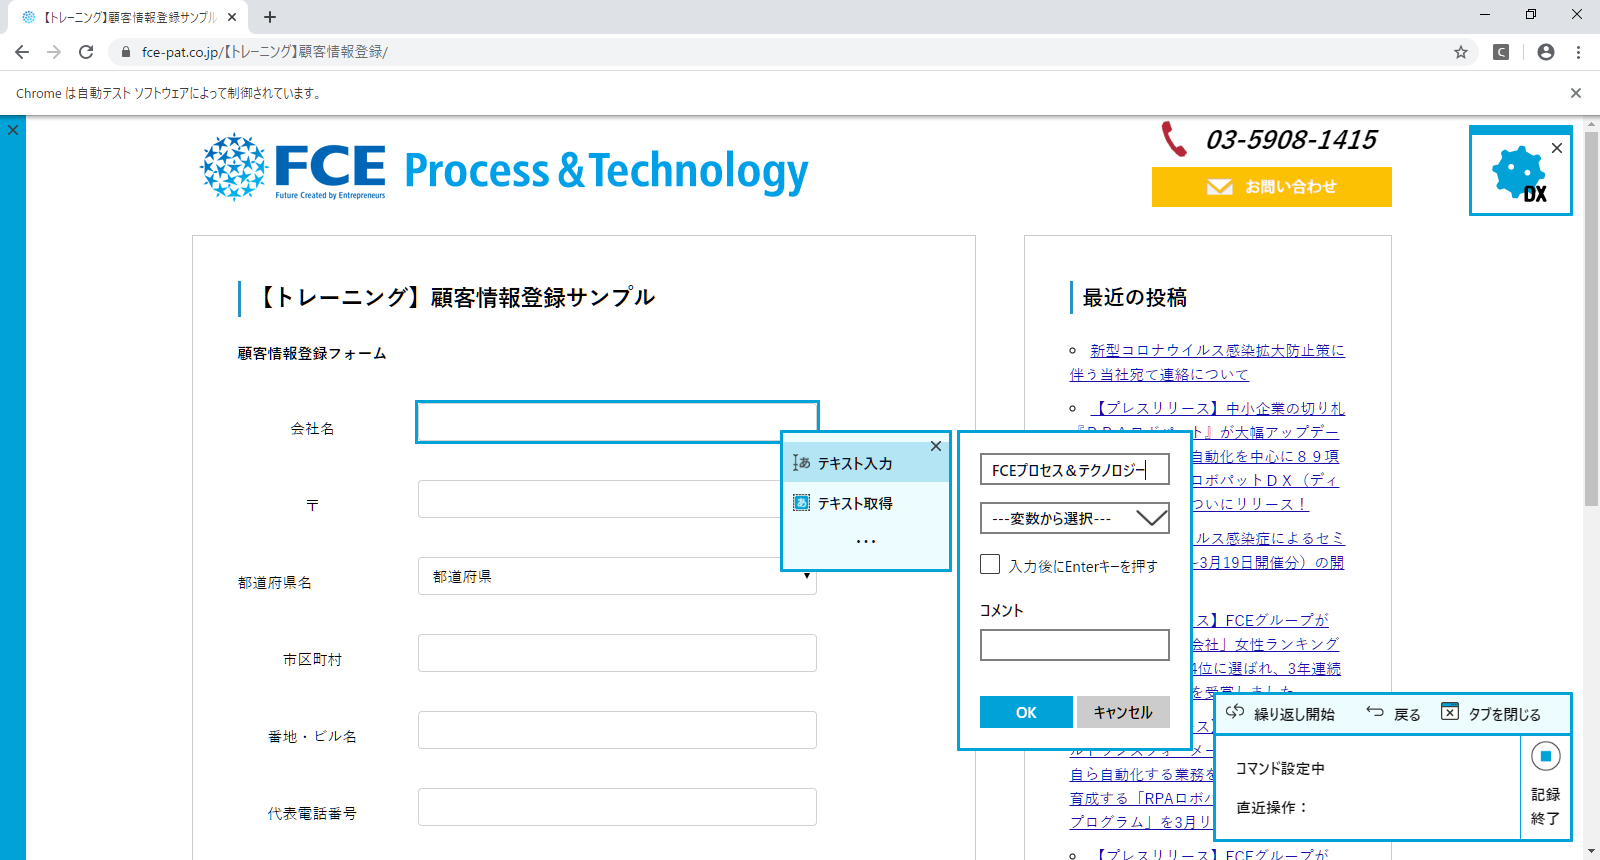
Task: Click the コメント input field
Action: click(x=1074, y=645)
